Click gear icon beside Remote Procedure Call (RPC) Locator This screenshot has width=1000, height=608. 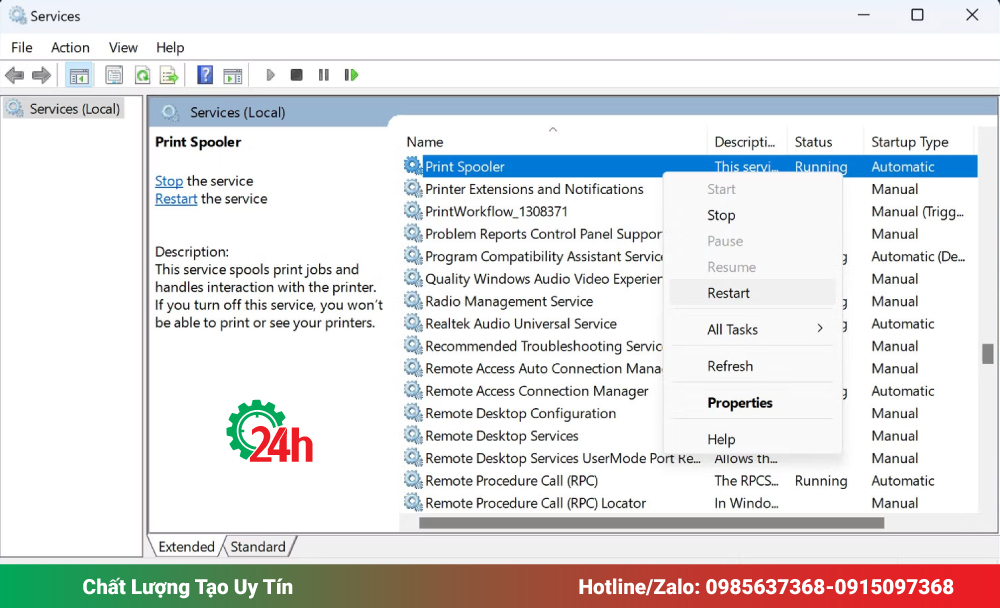[413, 502]
